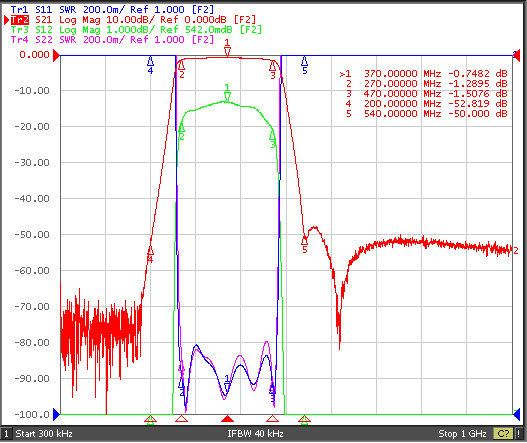Click the -50.00 Y-axis scale label
The height and width of the screenshot is (443, 527).
click(x=32, y=234)
